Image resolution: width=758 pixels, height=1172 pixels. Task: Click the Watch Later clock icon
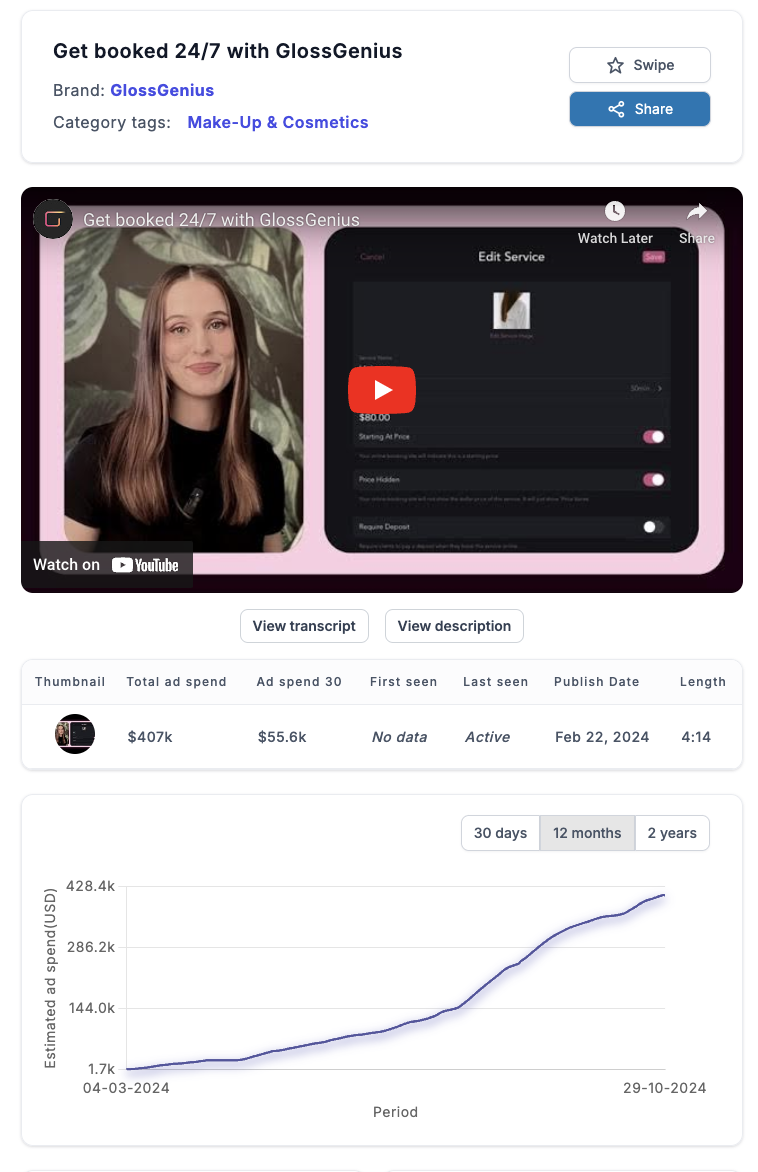(614, 211)
